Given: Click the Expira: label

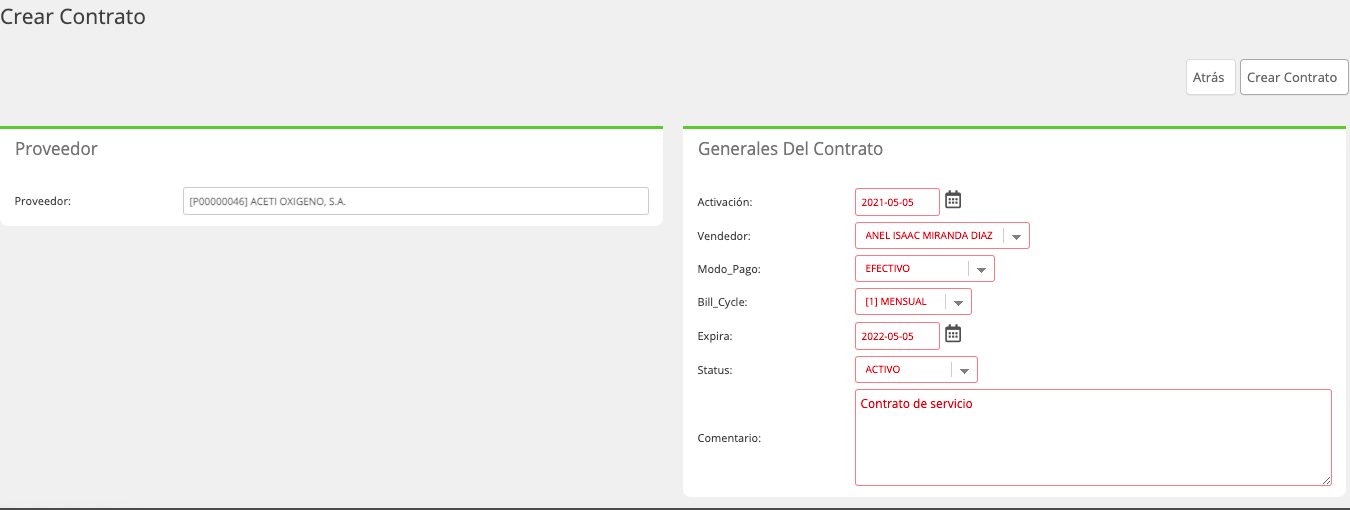Looking at the screenshot, I should click(715, 336).
